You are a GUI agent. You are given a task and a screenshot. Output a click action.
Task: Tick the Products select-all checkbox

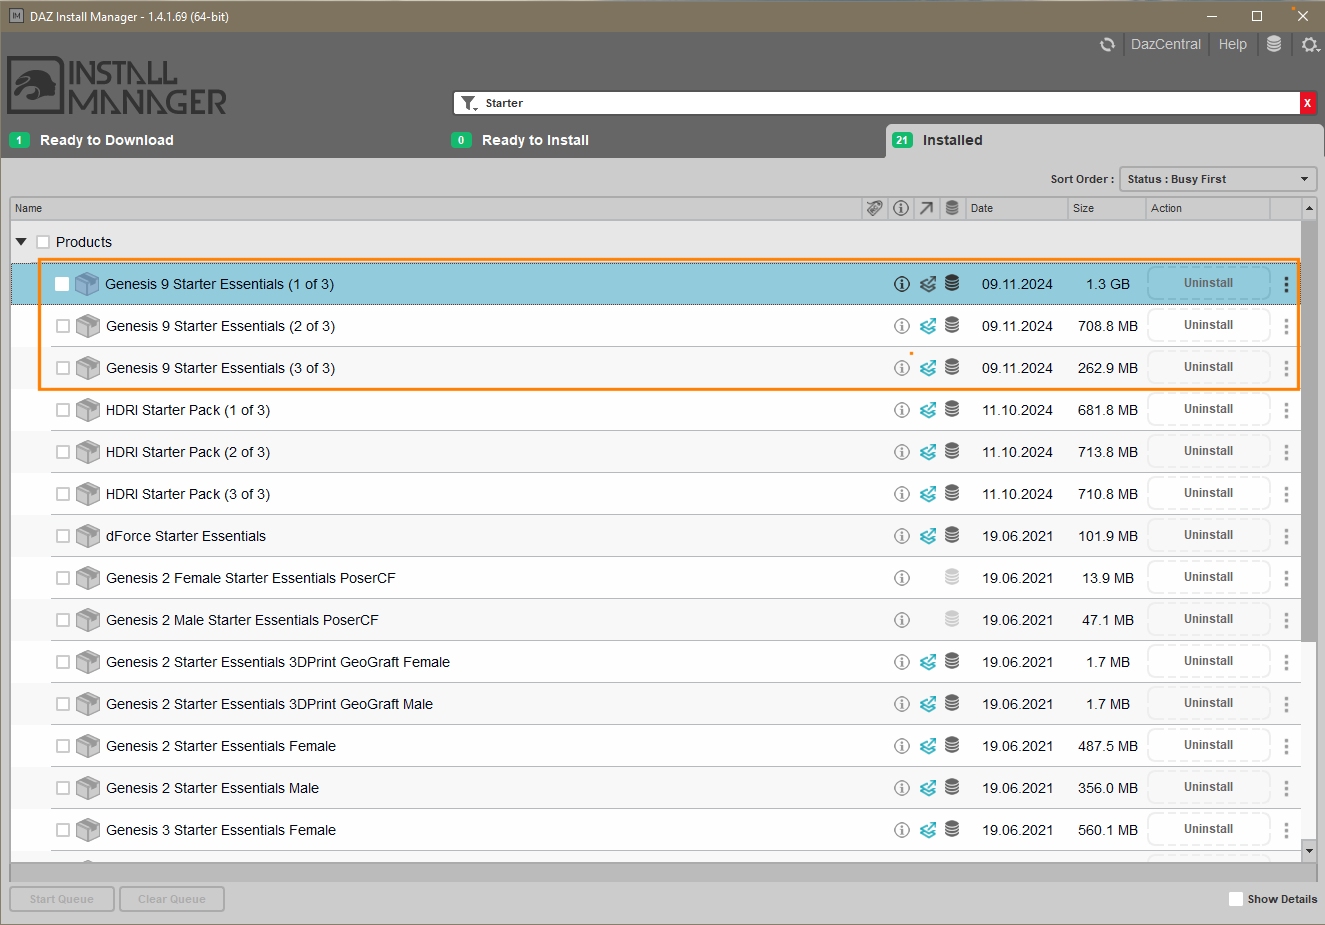(x=43, y=242)
